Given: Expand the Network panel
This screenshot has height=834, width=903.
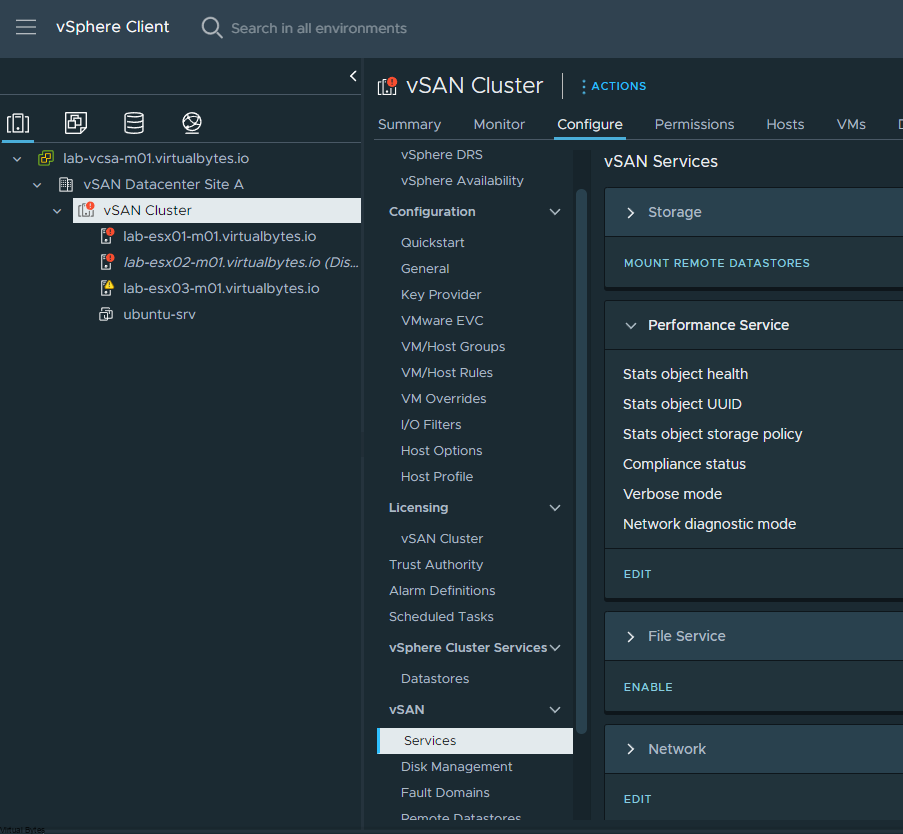Looking at the screenshot, I should tap(631, 749).
